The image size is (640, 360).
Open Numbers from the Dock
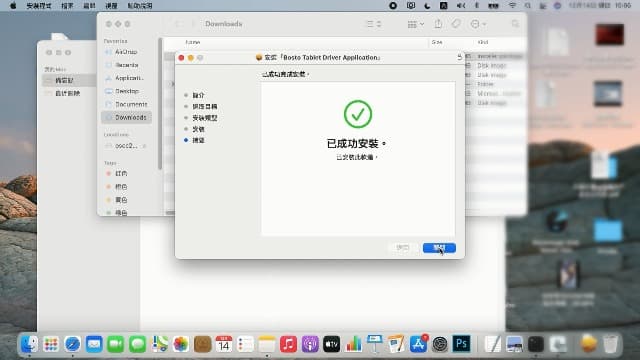tap(353, 344)
